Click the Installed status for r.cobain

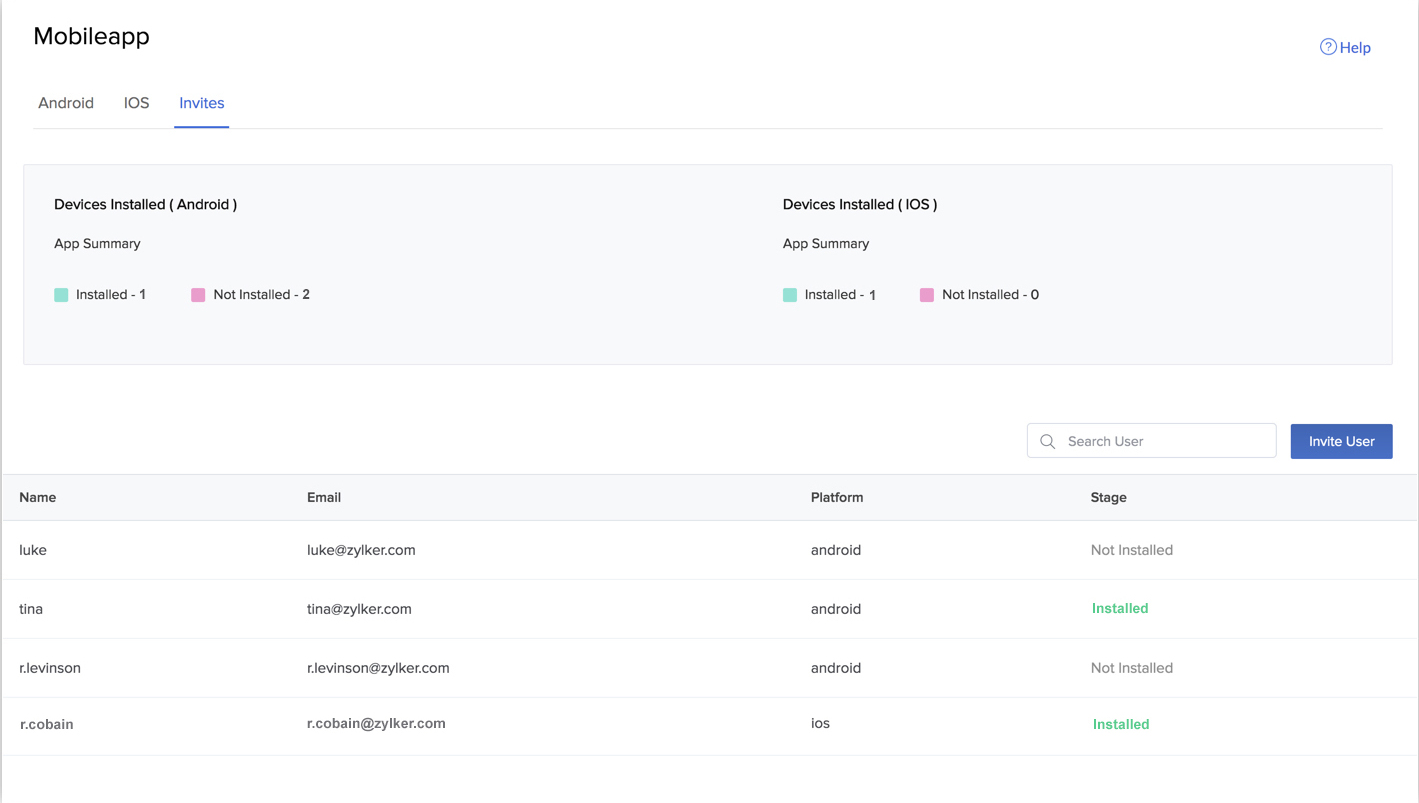click(x=1120, y=723)
